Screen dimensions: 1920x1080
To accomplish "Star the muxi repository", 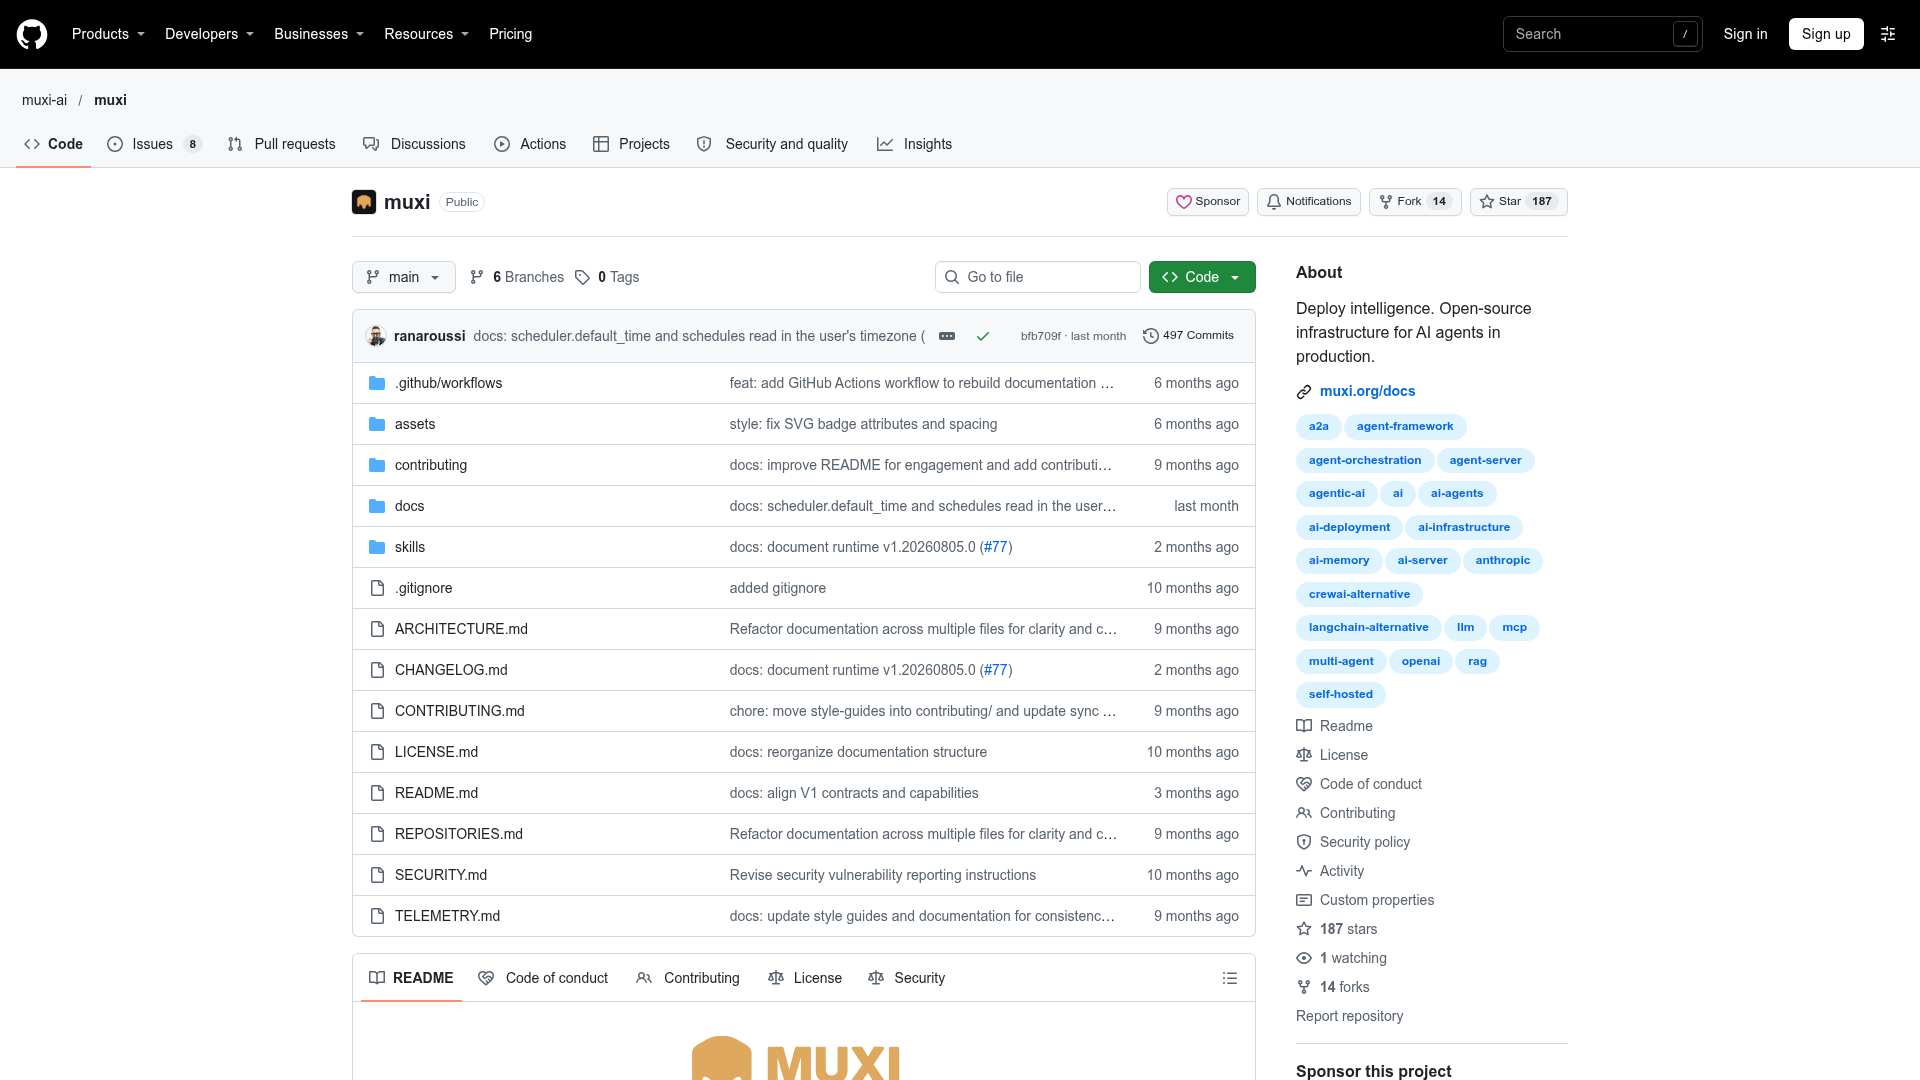I will point(1518,202).
